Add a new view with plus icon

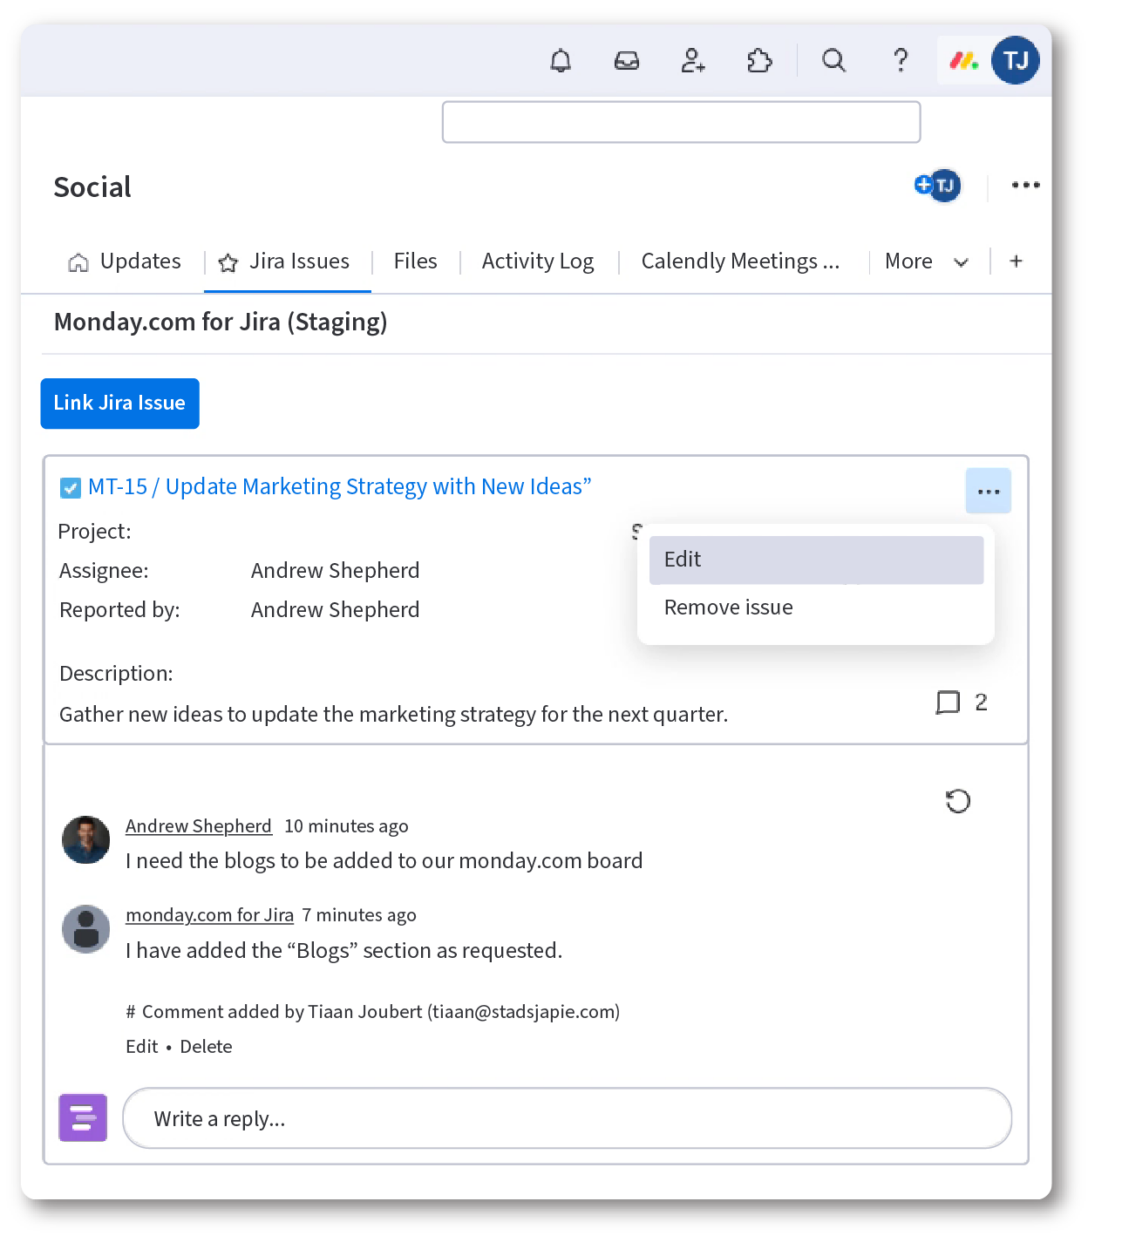point(1016,261)
